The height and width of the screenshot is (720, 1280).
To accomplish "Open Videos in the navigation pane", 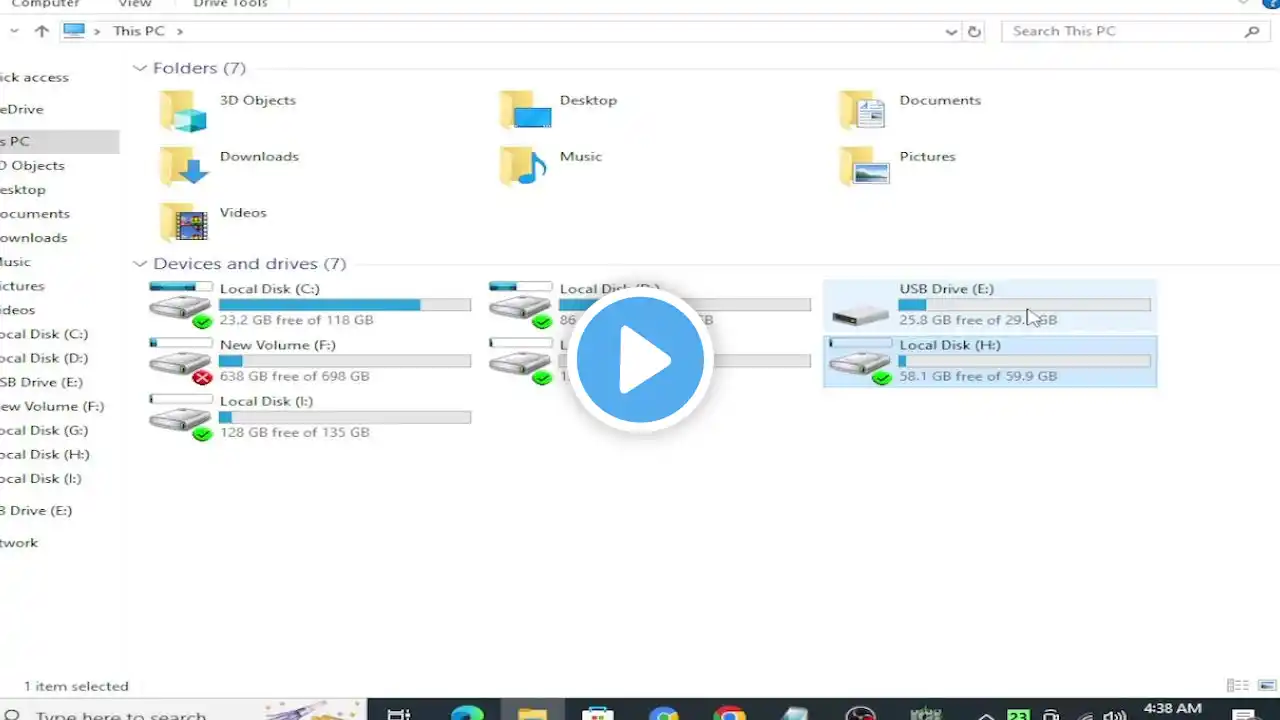I will point(18,309).
